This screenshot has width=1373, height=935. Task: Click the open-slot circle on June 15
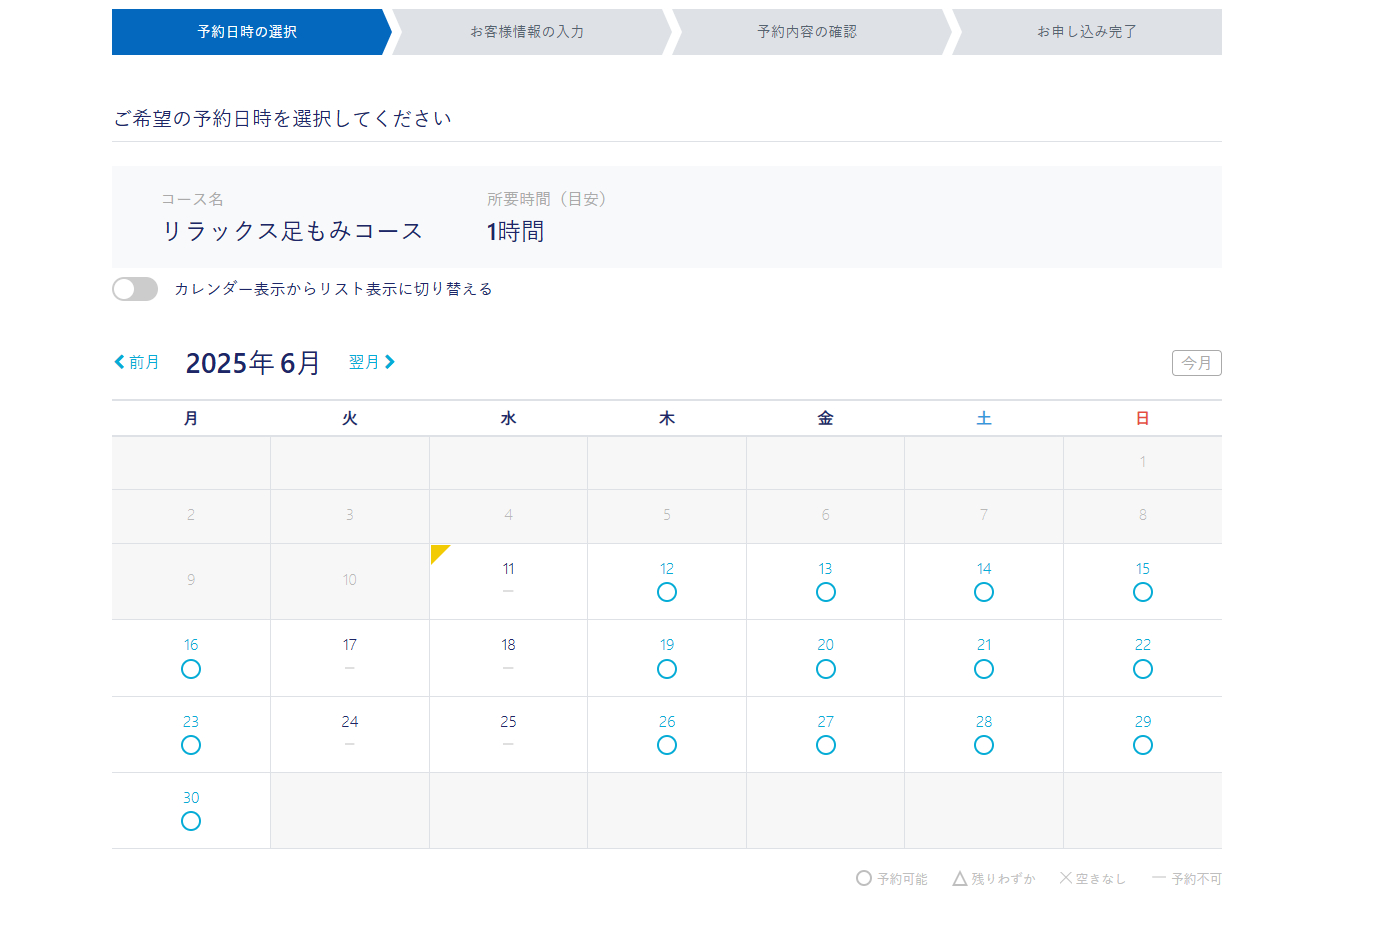point(1142,592)
